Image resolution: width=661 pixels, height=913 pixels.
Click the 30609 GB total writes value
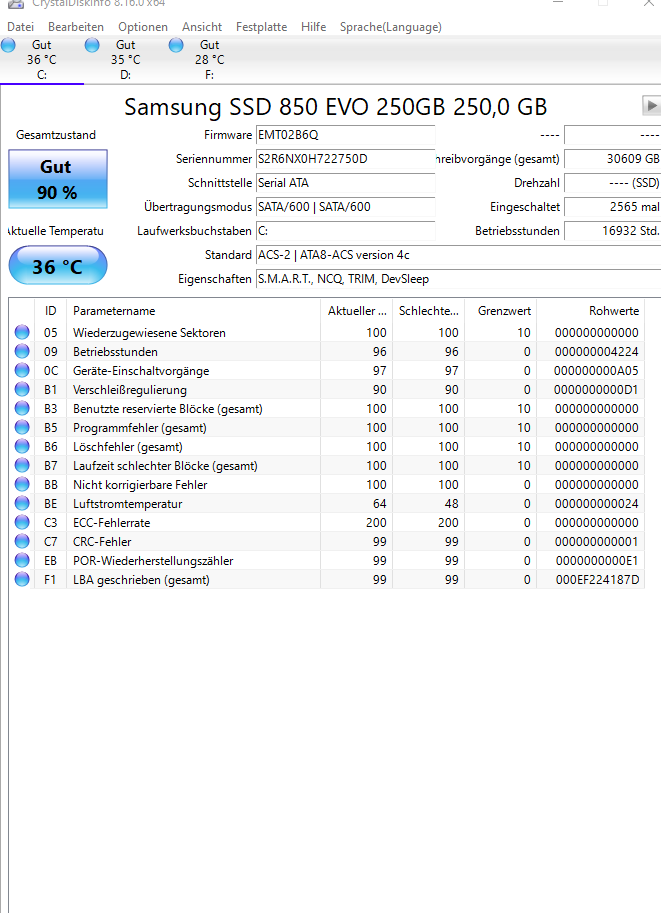point(613,158)
